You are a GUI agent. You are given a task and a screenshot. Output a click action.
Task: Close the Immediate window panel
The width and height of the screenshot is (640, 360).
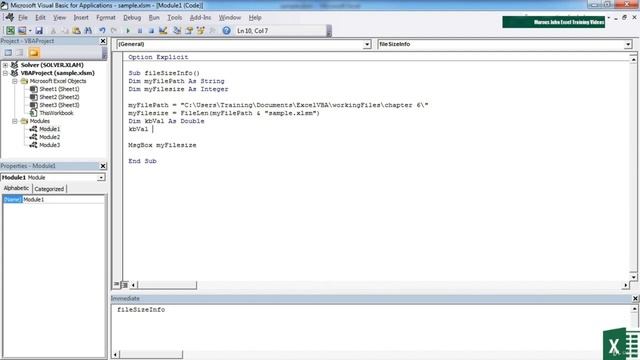click(635, 299)
